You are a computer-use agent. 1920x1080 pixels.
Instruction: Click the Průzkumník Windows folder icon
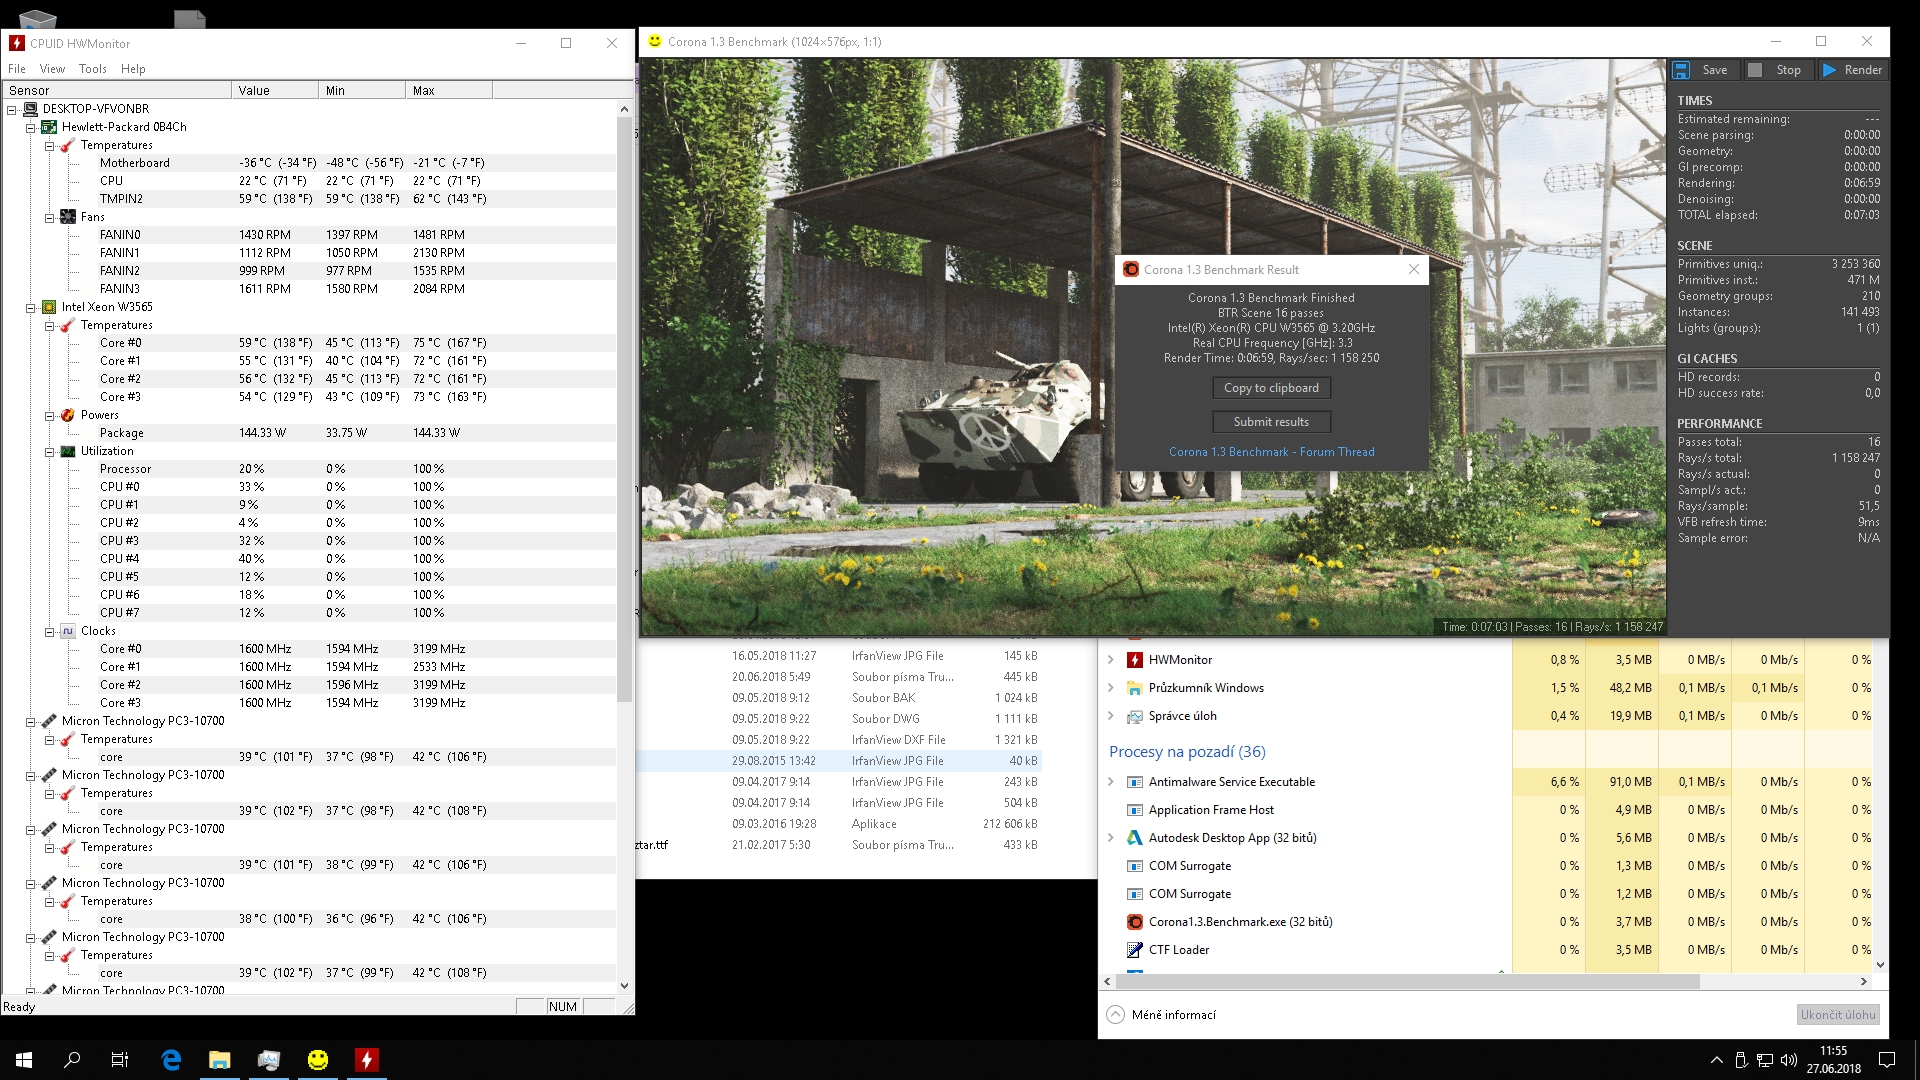(1135, 688)
